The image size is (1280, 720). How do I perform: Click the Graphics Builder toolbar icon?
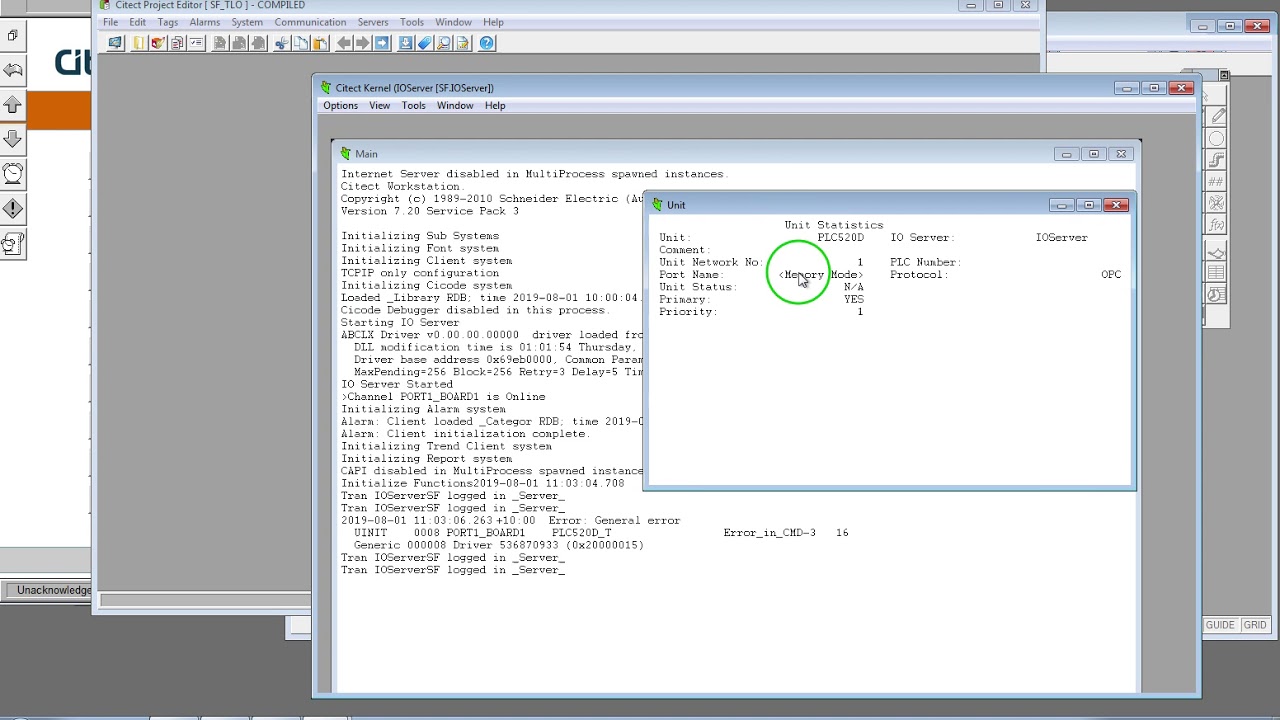tap(158, 43)
